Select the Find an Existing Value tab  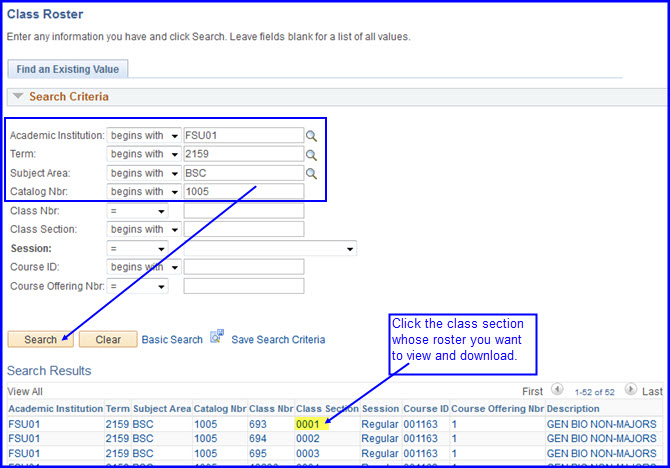coord(68,69)
